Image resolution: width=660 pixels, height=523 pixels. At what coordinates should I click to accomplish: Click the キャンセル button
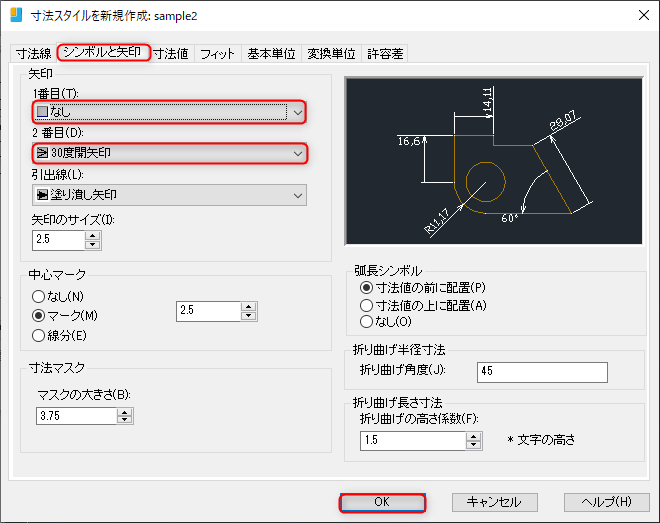point(495,502)
